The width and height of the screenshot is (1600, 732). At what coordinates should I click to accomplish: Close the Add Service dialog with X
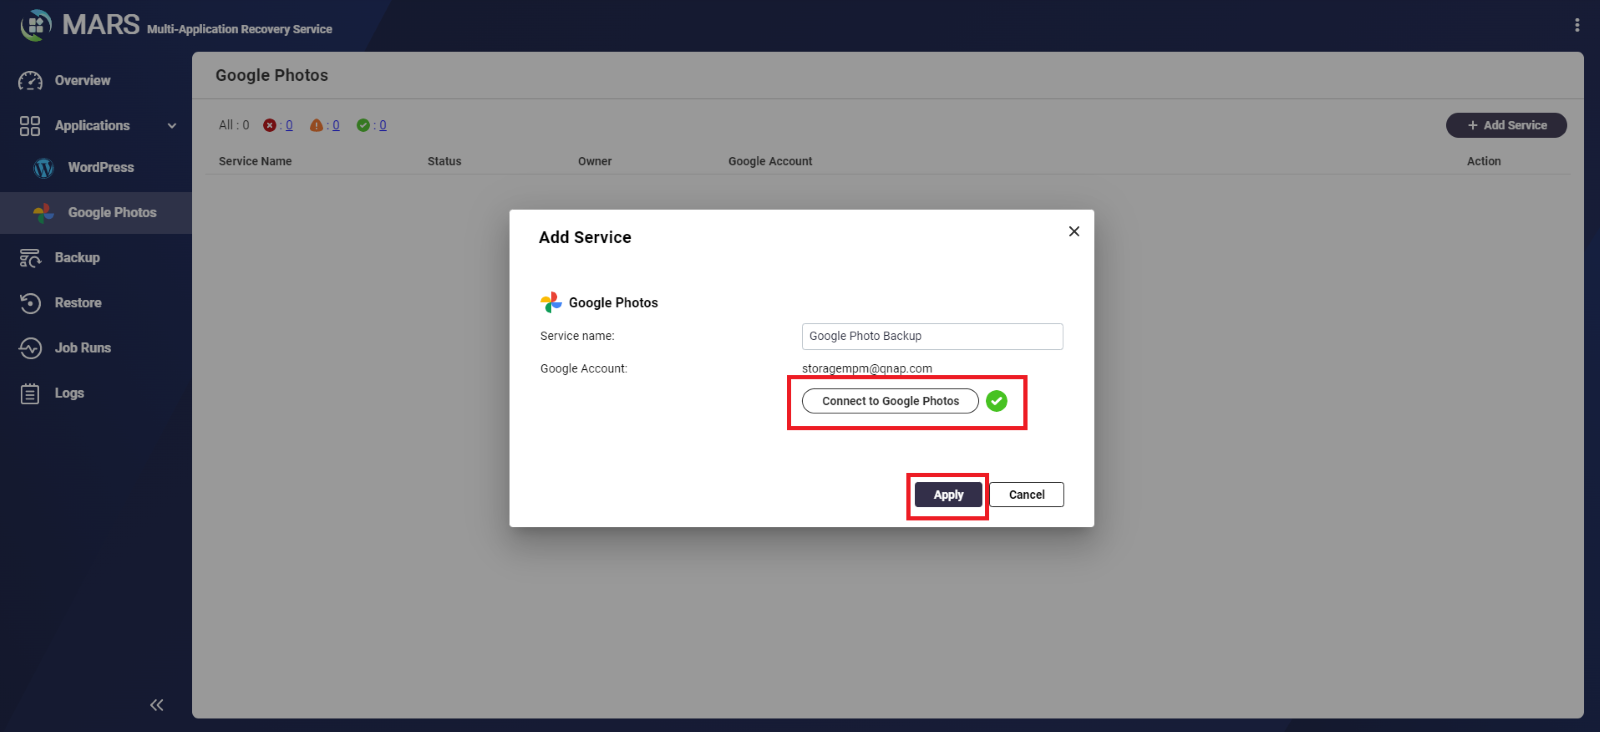1074,232
